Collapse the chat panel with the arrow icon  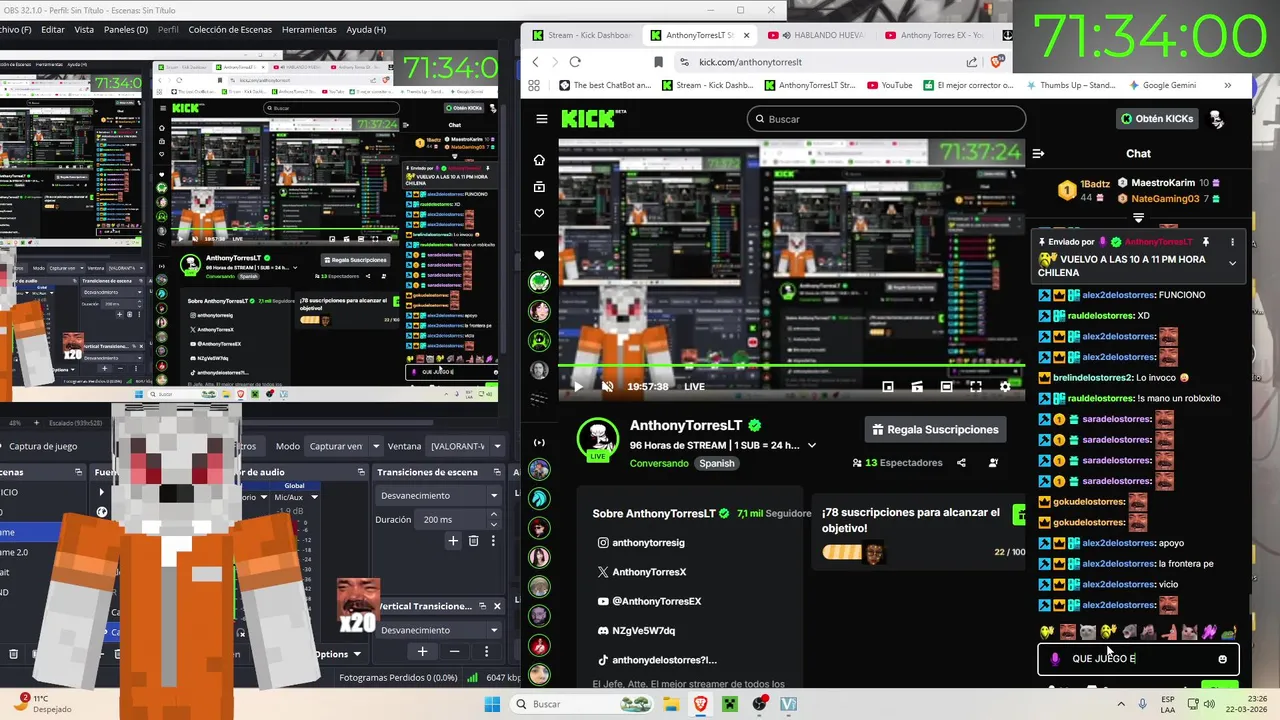tap(1038, 154)
